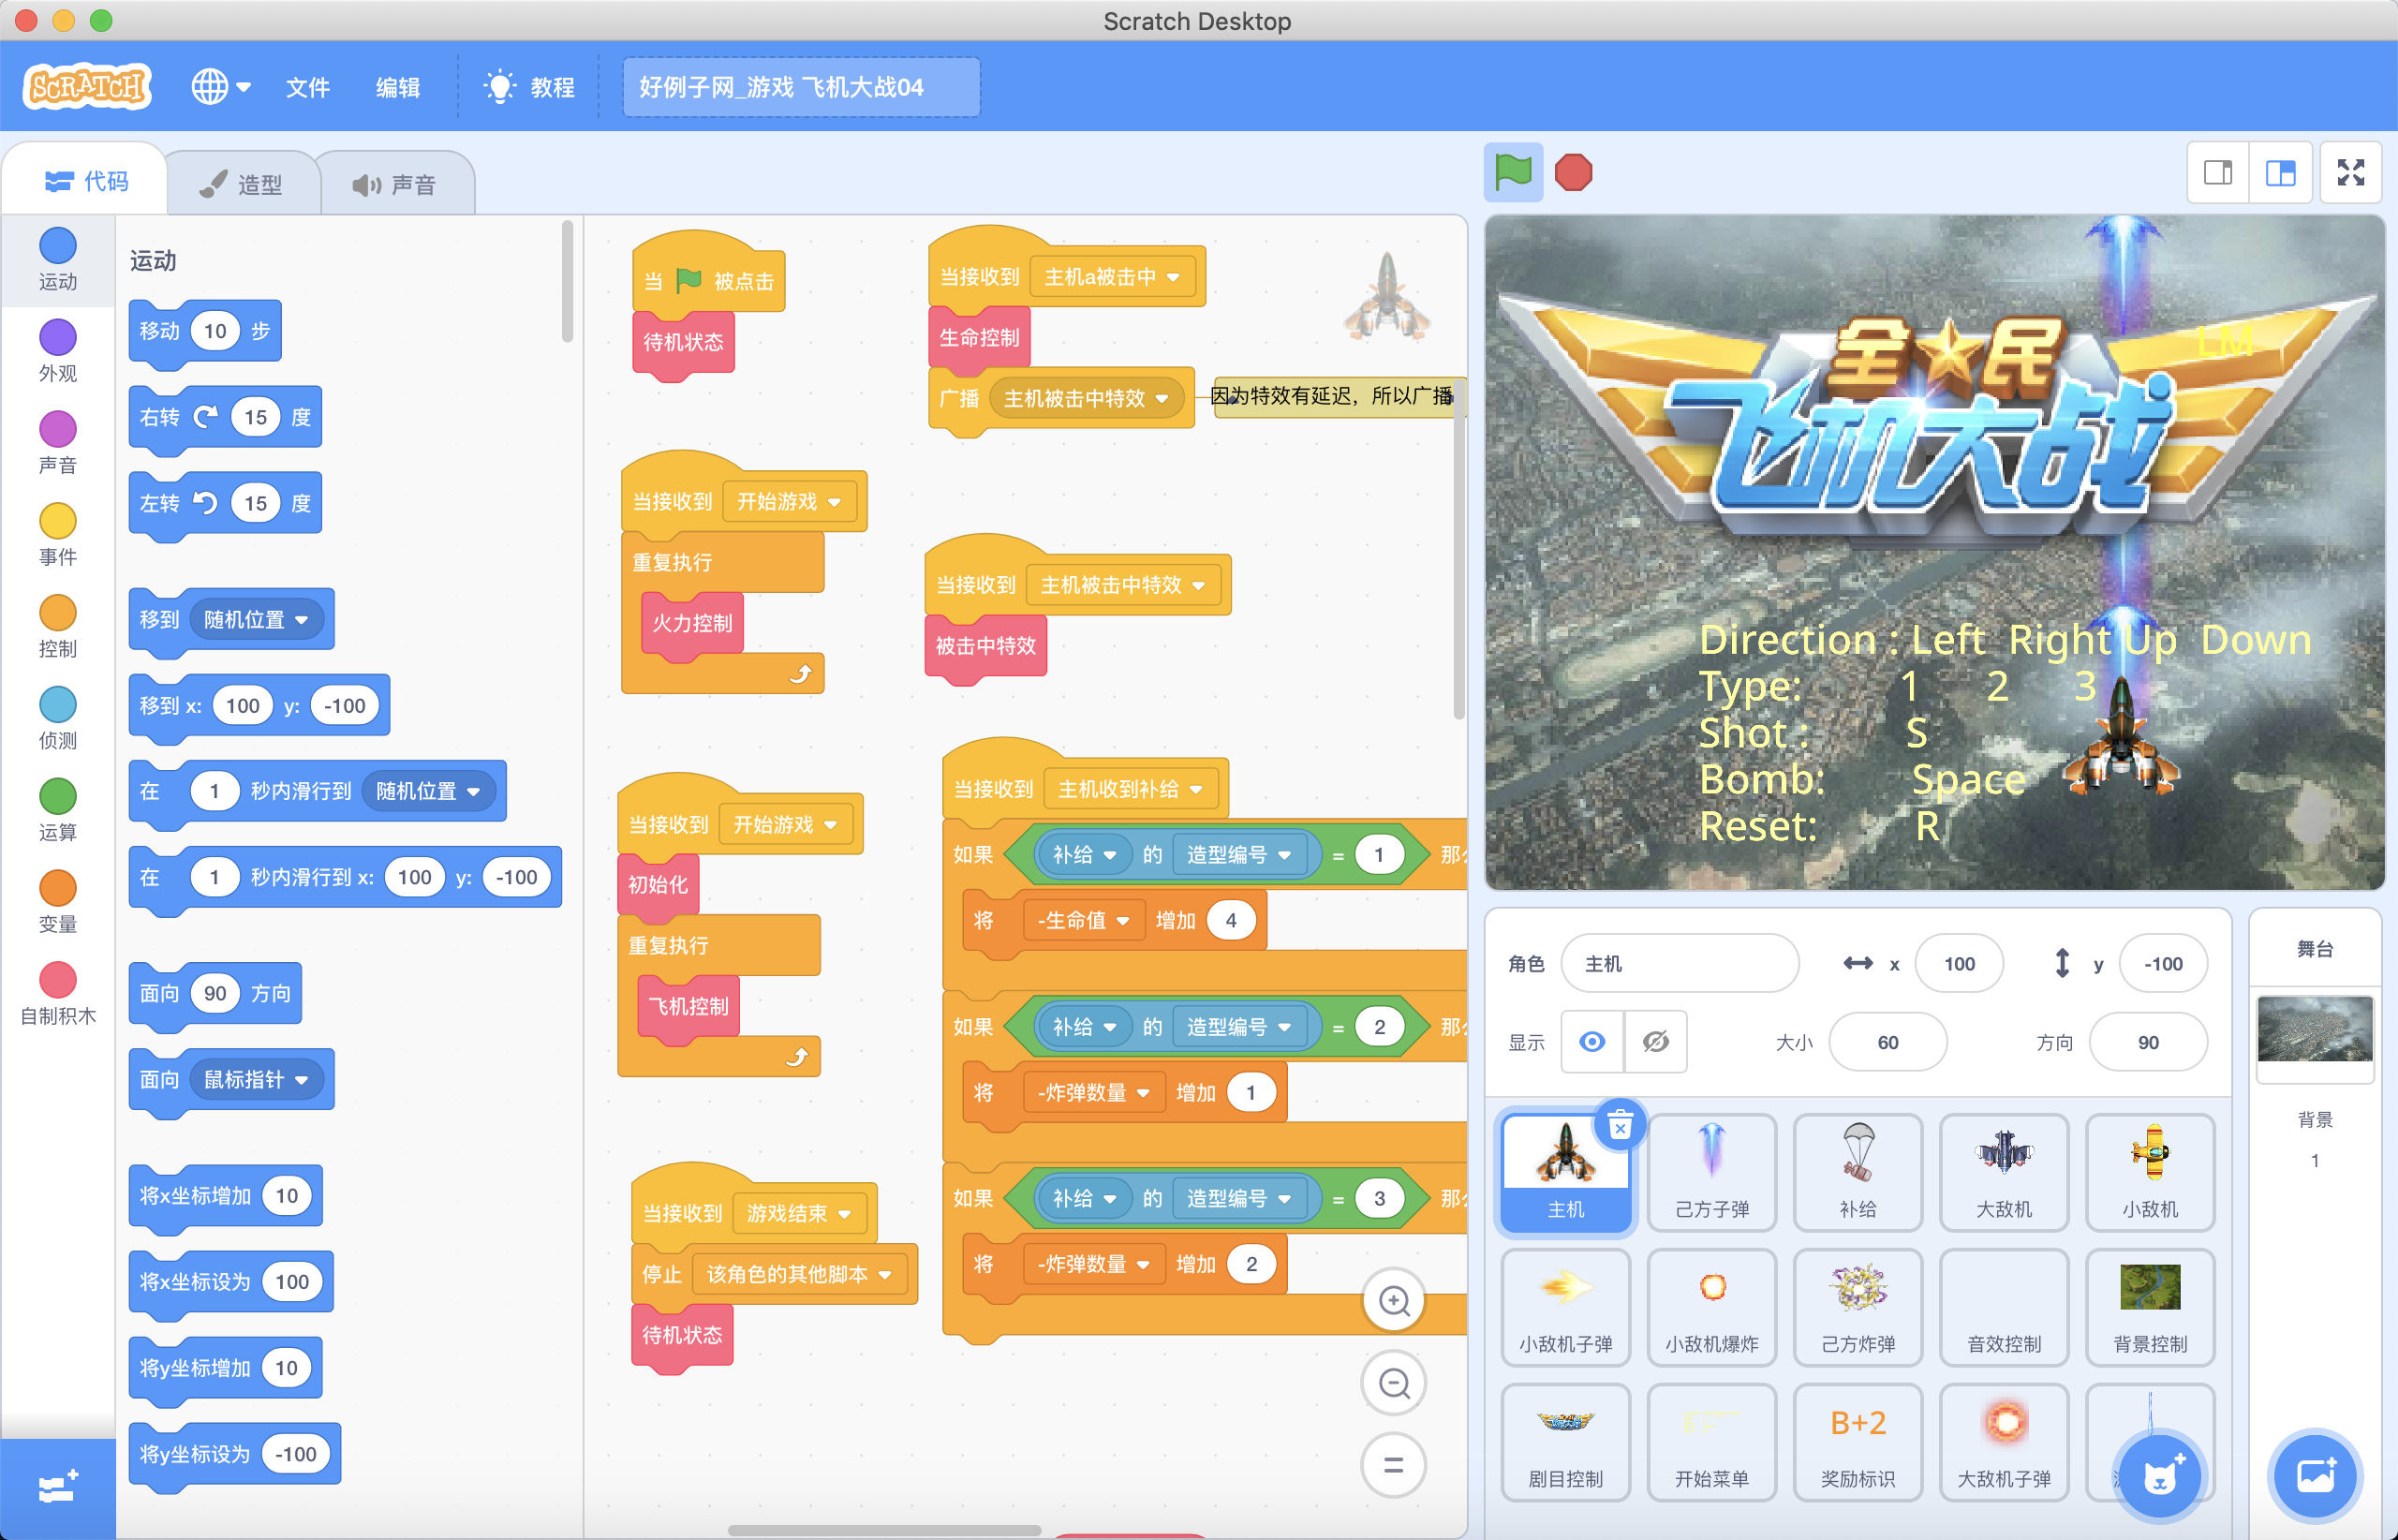The image size is (2398, 1540).
Task: Switch to the 代码 tab
Action: click(86, 182)
